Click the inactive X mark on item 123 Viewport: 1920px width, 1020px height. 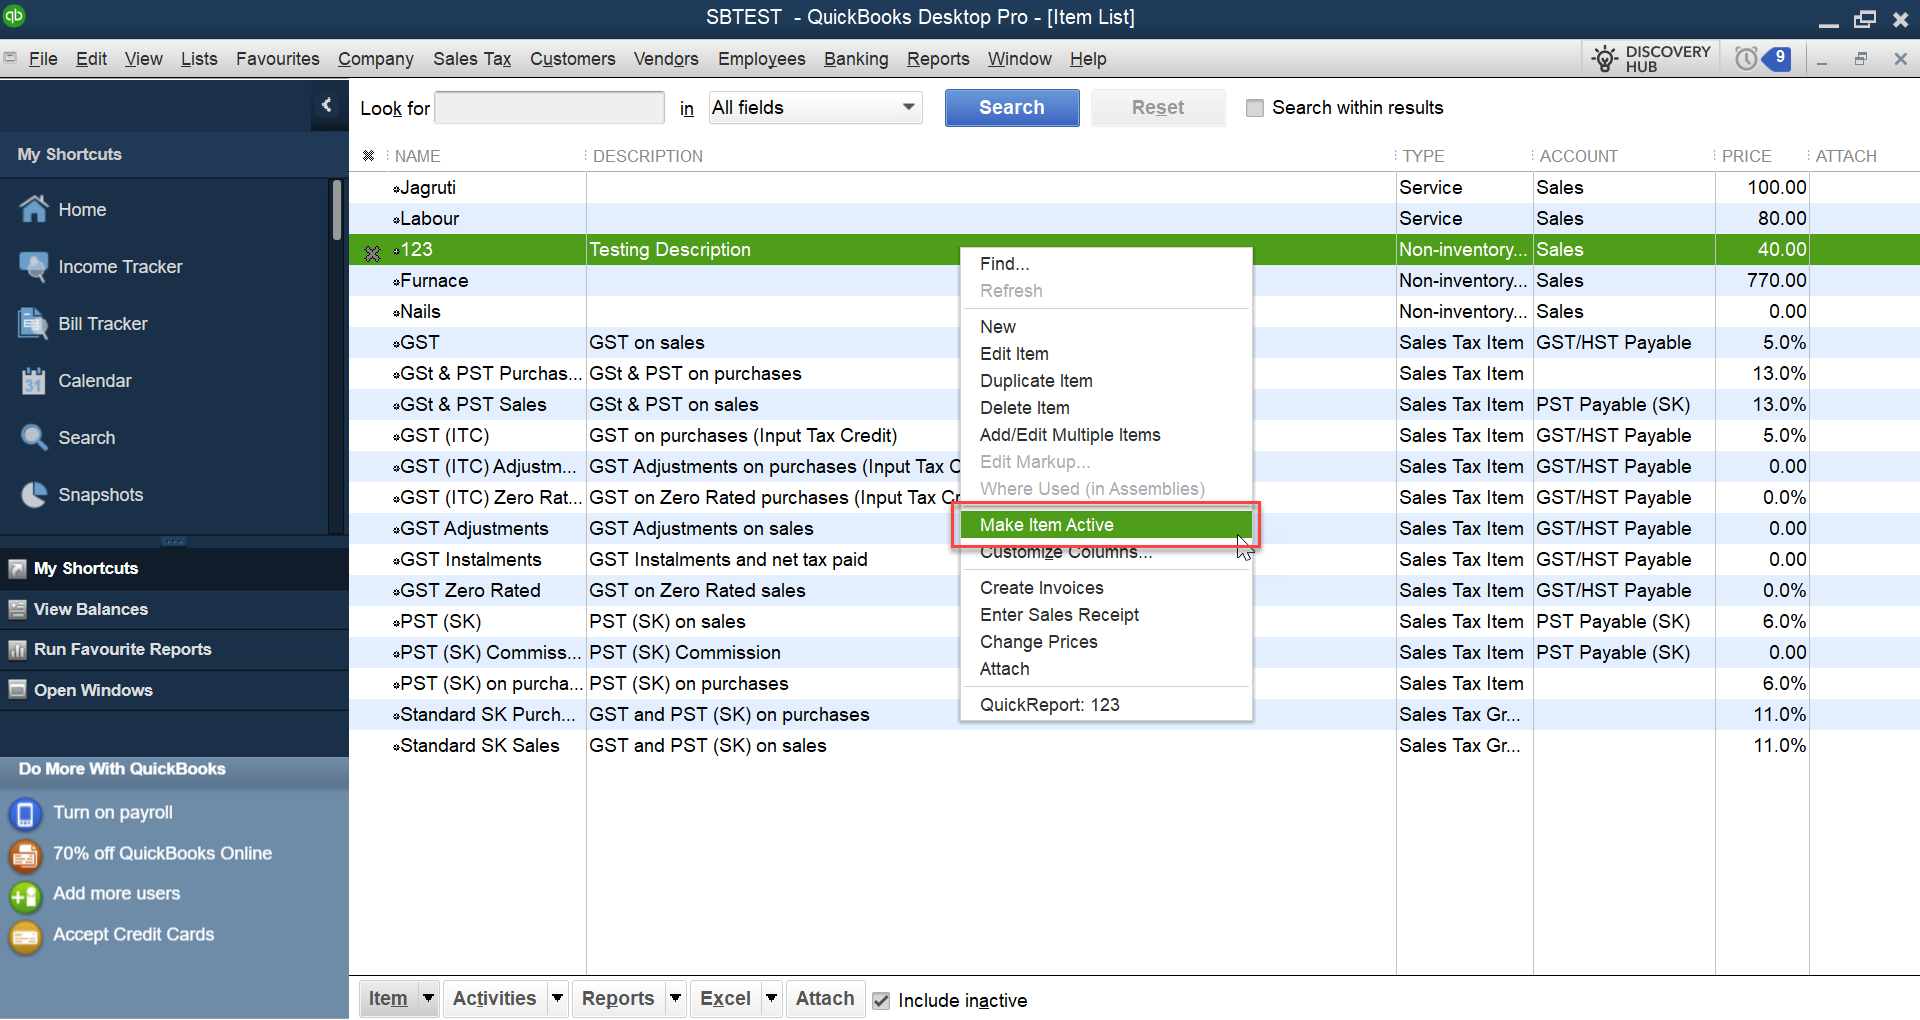(372, 252)
